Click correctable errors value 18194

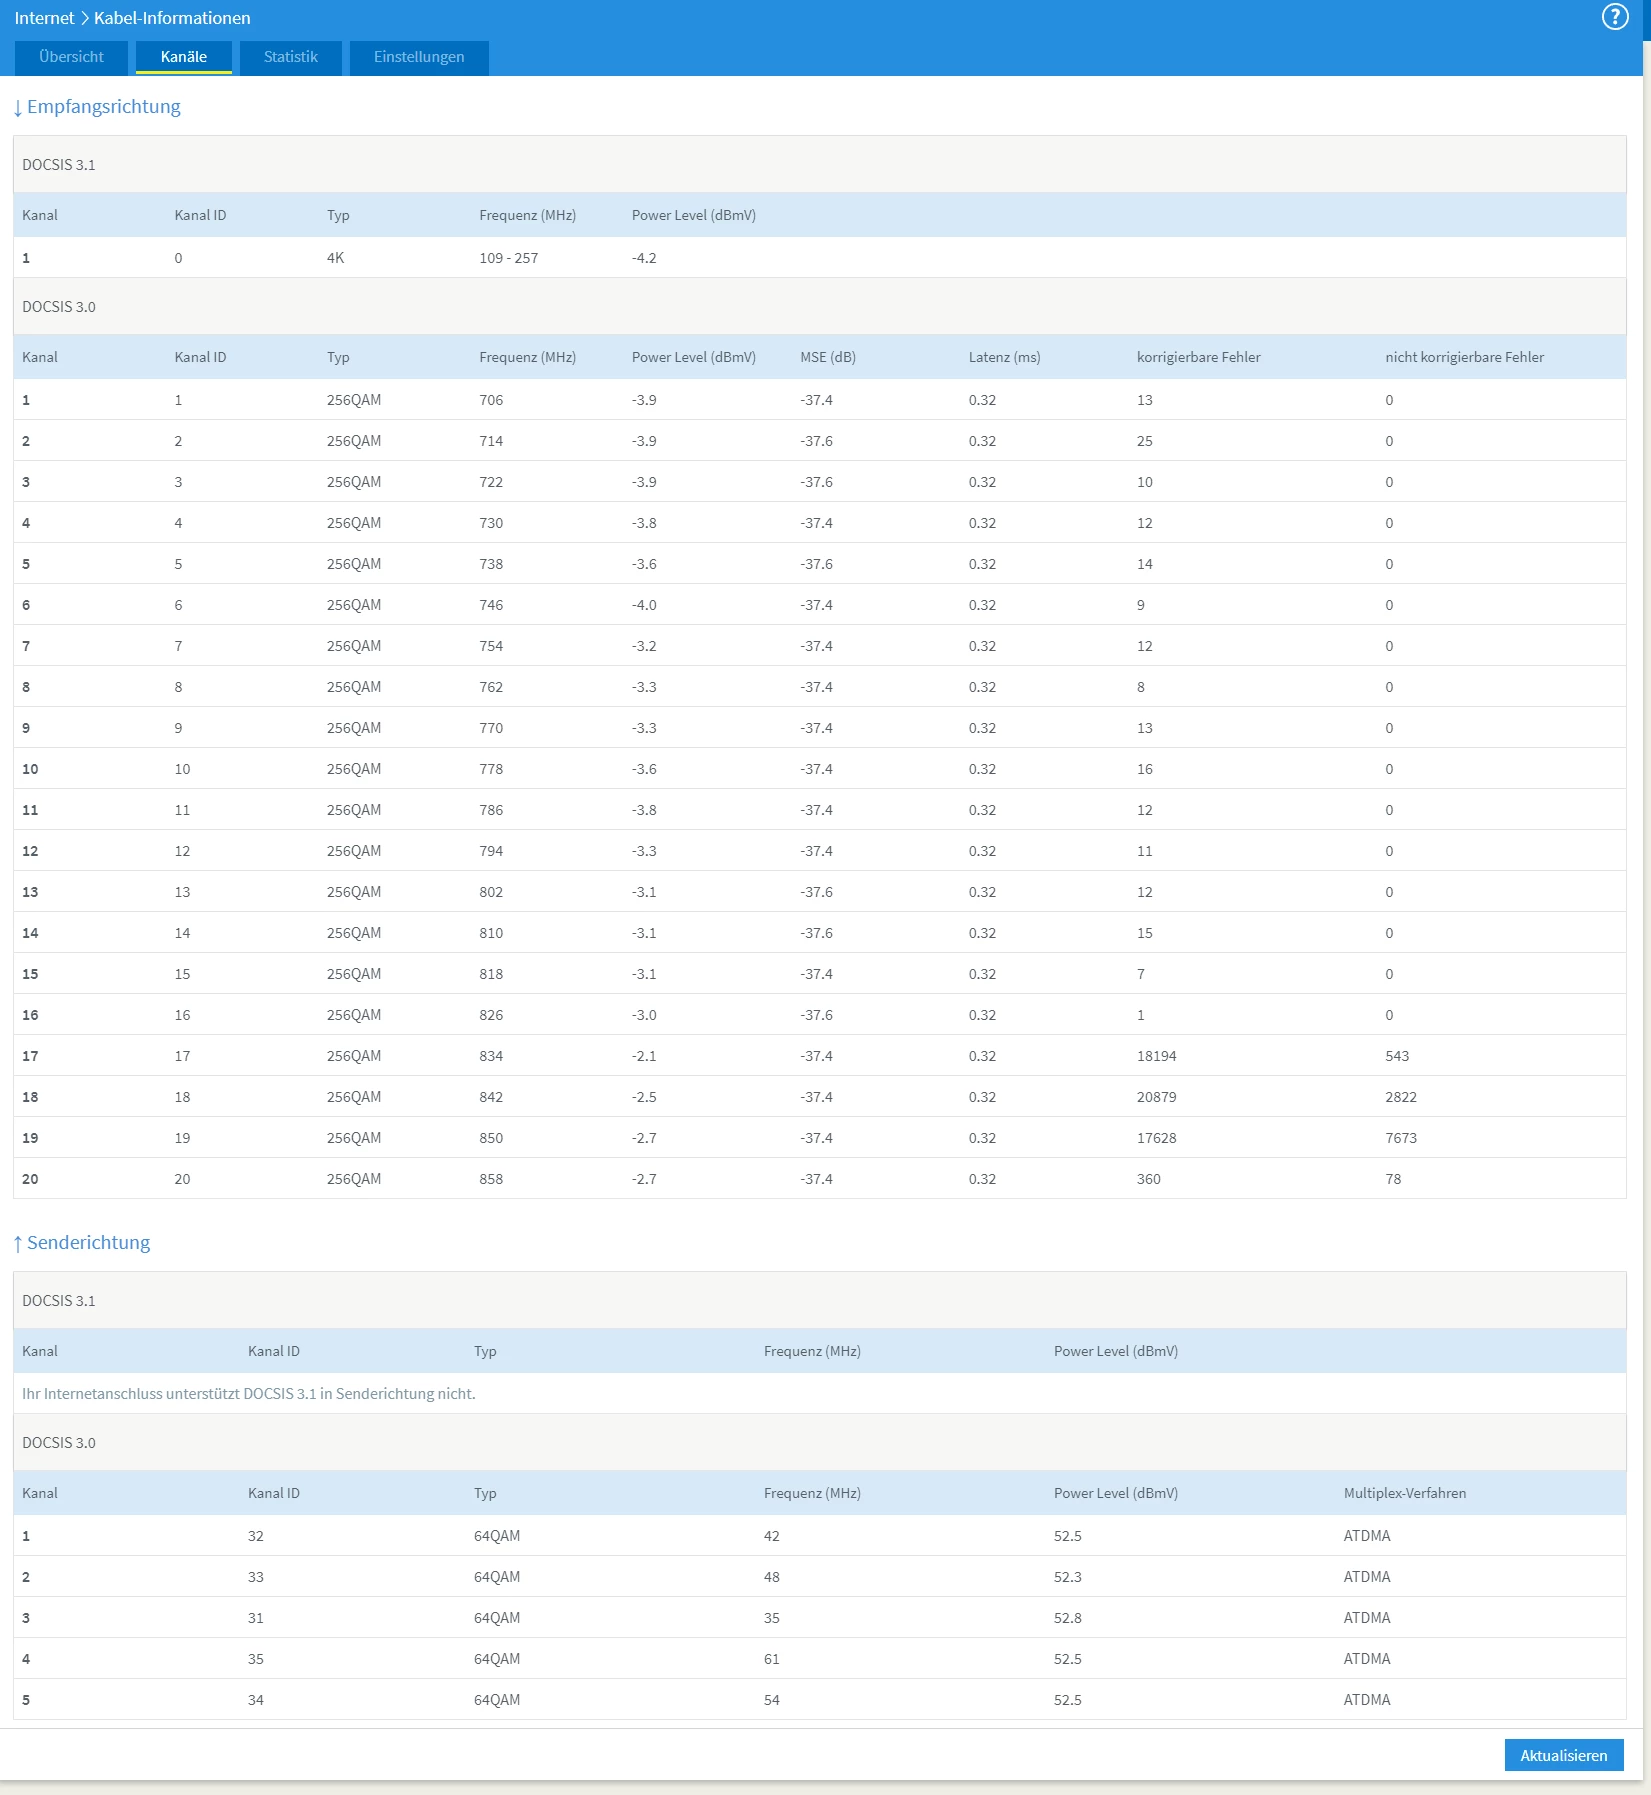[1156, 1056]
